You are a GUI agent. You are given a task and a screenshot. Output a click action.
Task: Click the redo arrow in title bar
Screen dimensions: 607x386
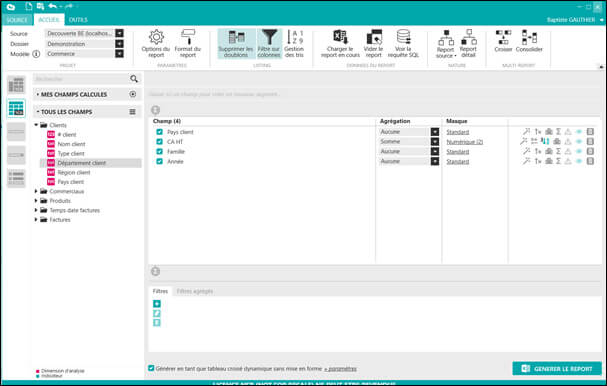click(69, 6)
